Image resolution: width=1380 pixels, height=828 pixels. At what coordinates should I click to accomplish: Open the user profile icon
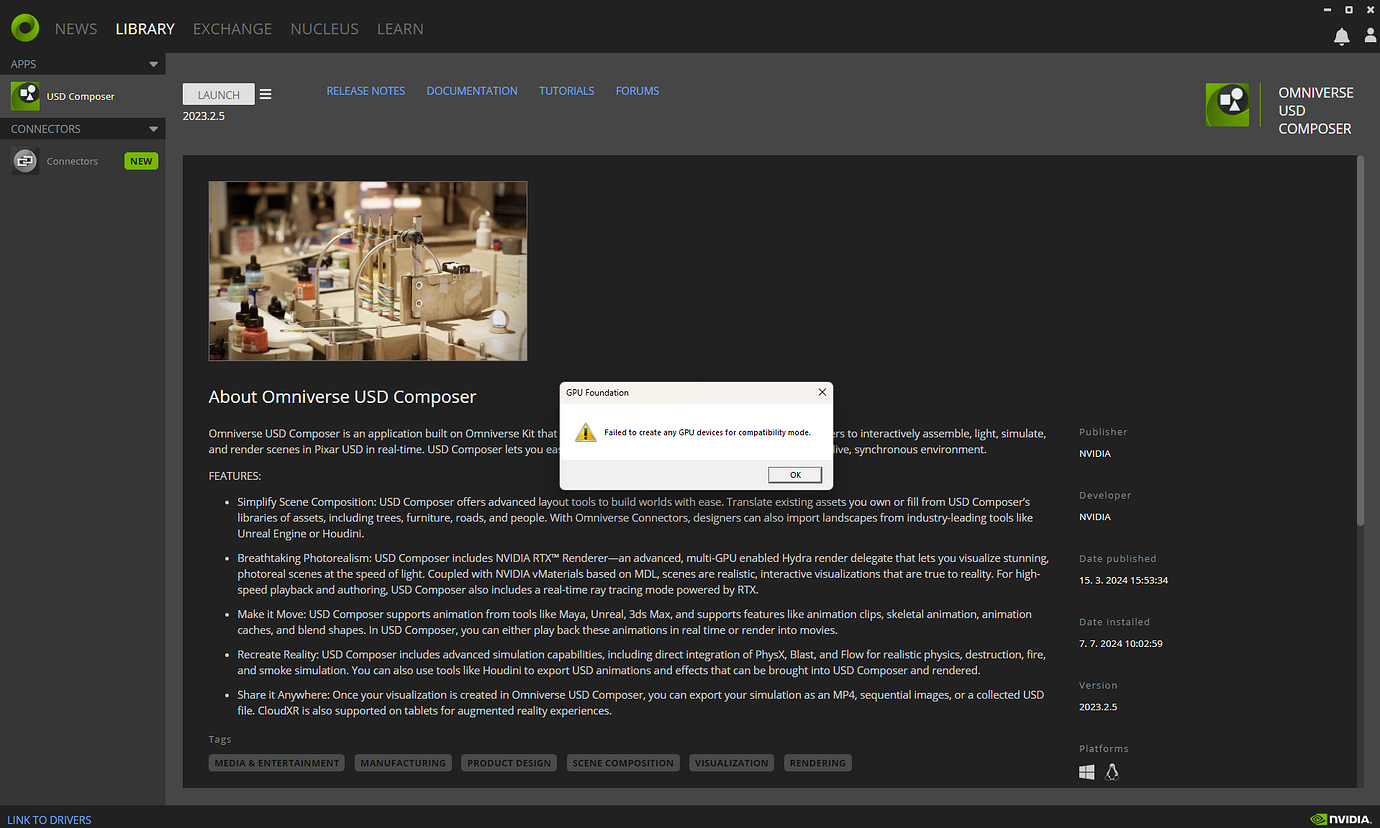point(1370,35)
